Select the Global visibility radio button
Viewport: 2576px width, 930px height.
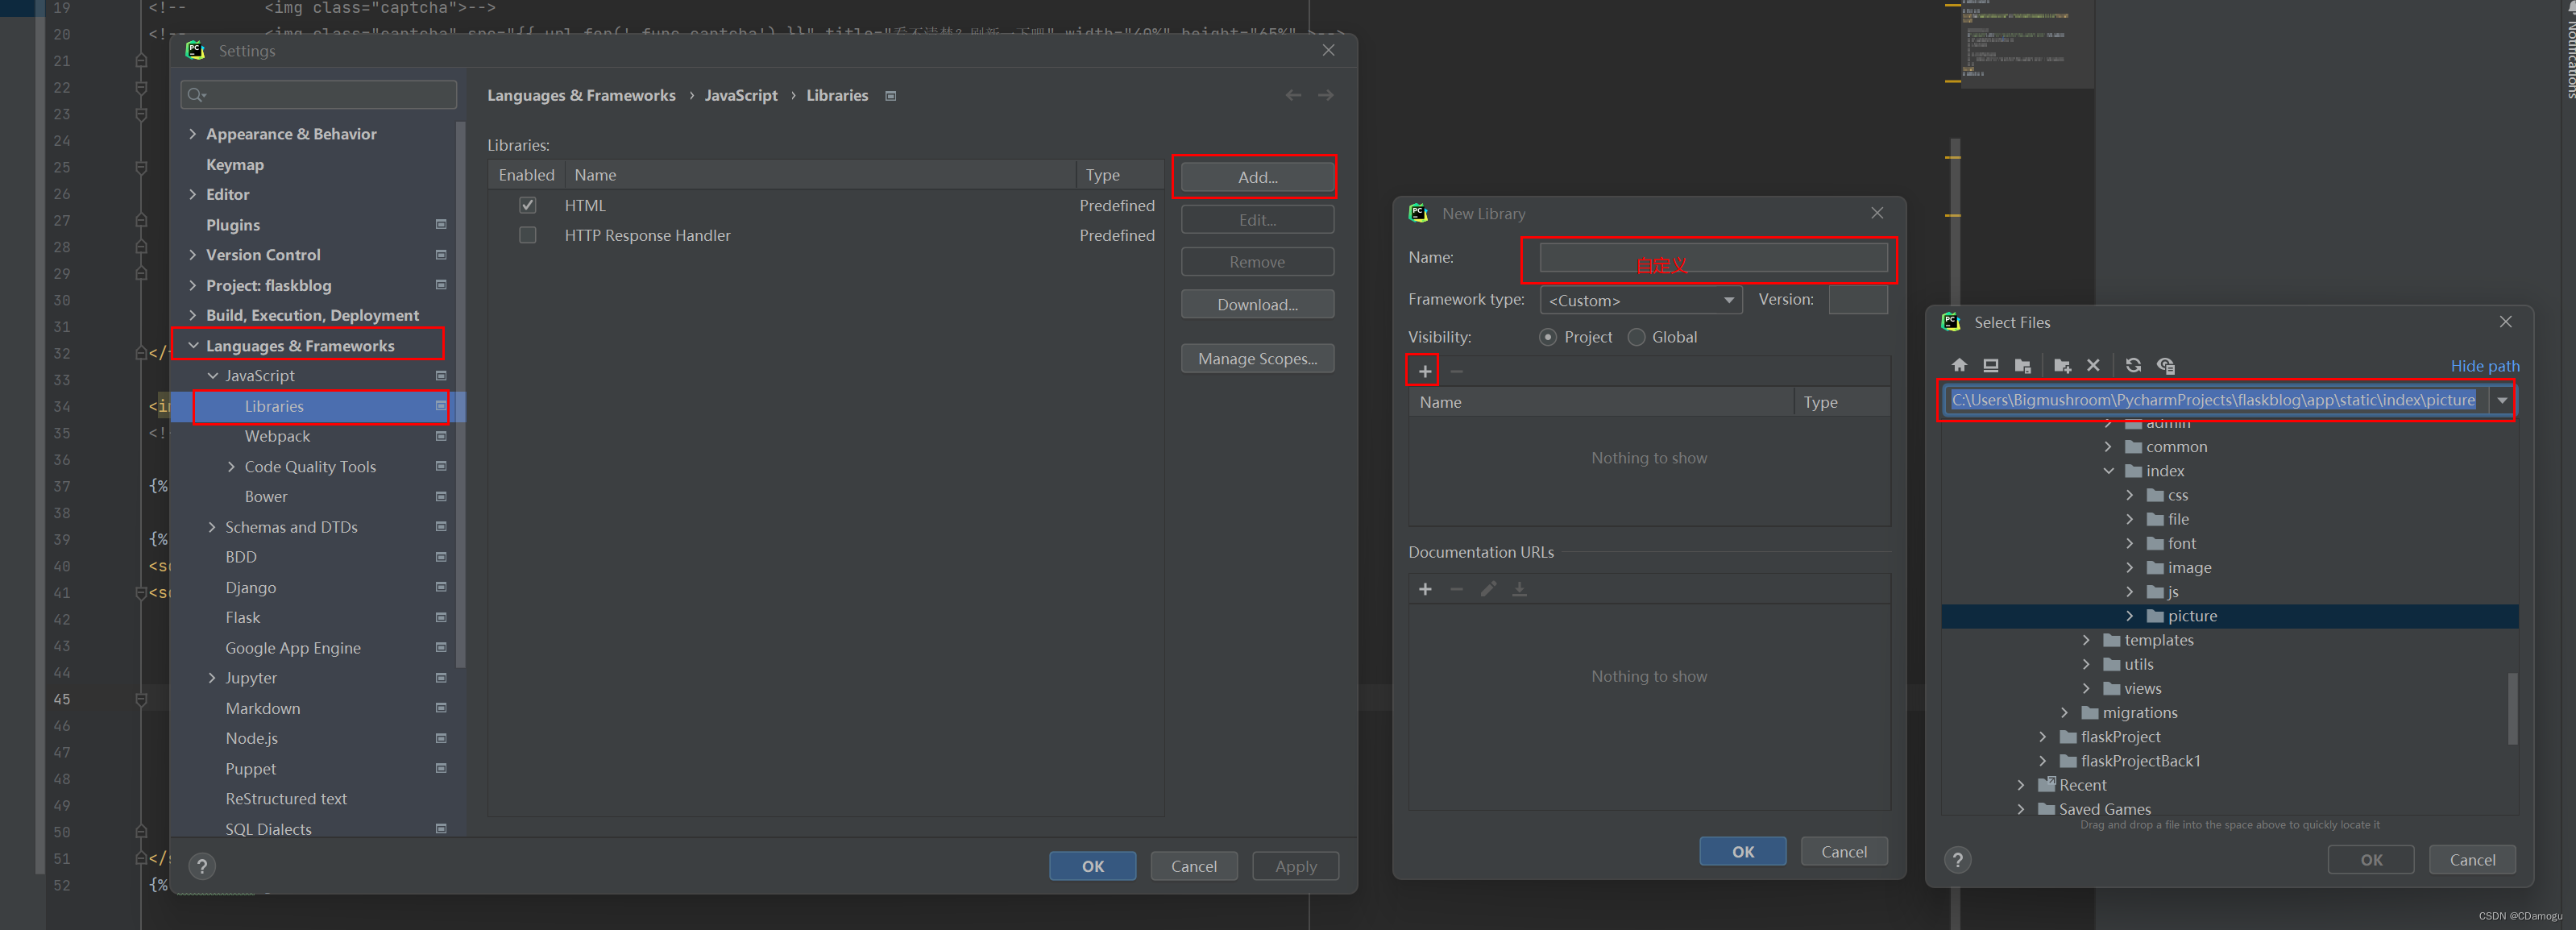click(x=1637, y=337)
